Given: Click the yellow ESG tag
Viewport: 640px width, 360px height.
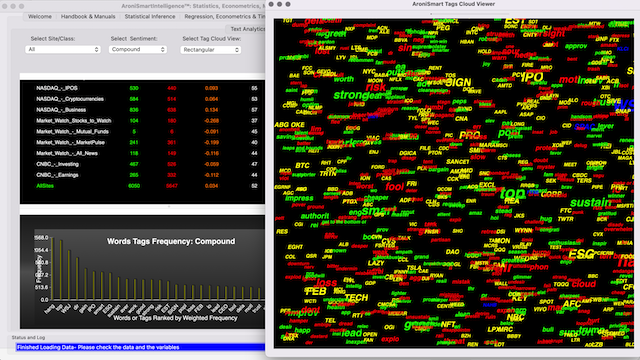Looking at the screenshot, I should (x=581, y=255).
